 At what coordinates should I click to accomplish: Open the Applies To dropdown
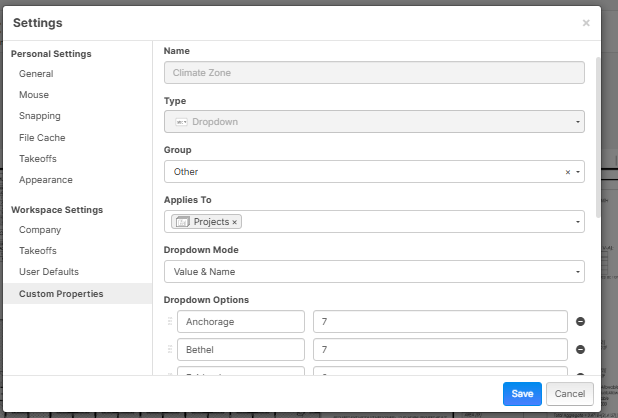(578, 222)
